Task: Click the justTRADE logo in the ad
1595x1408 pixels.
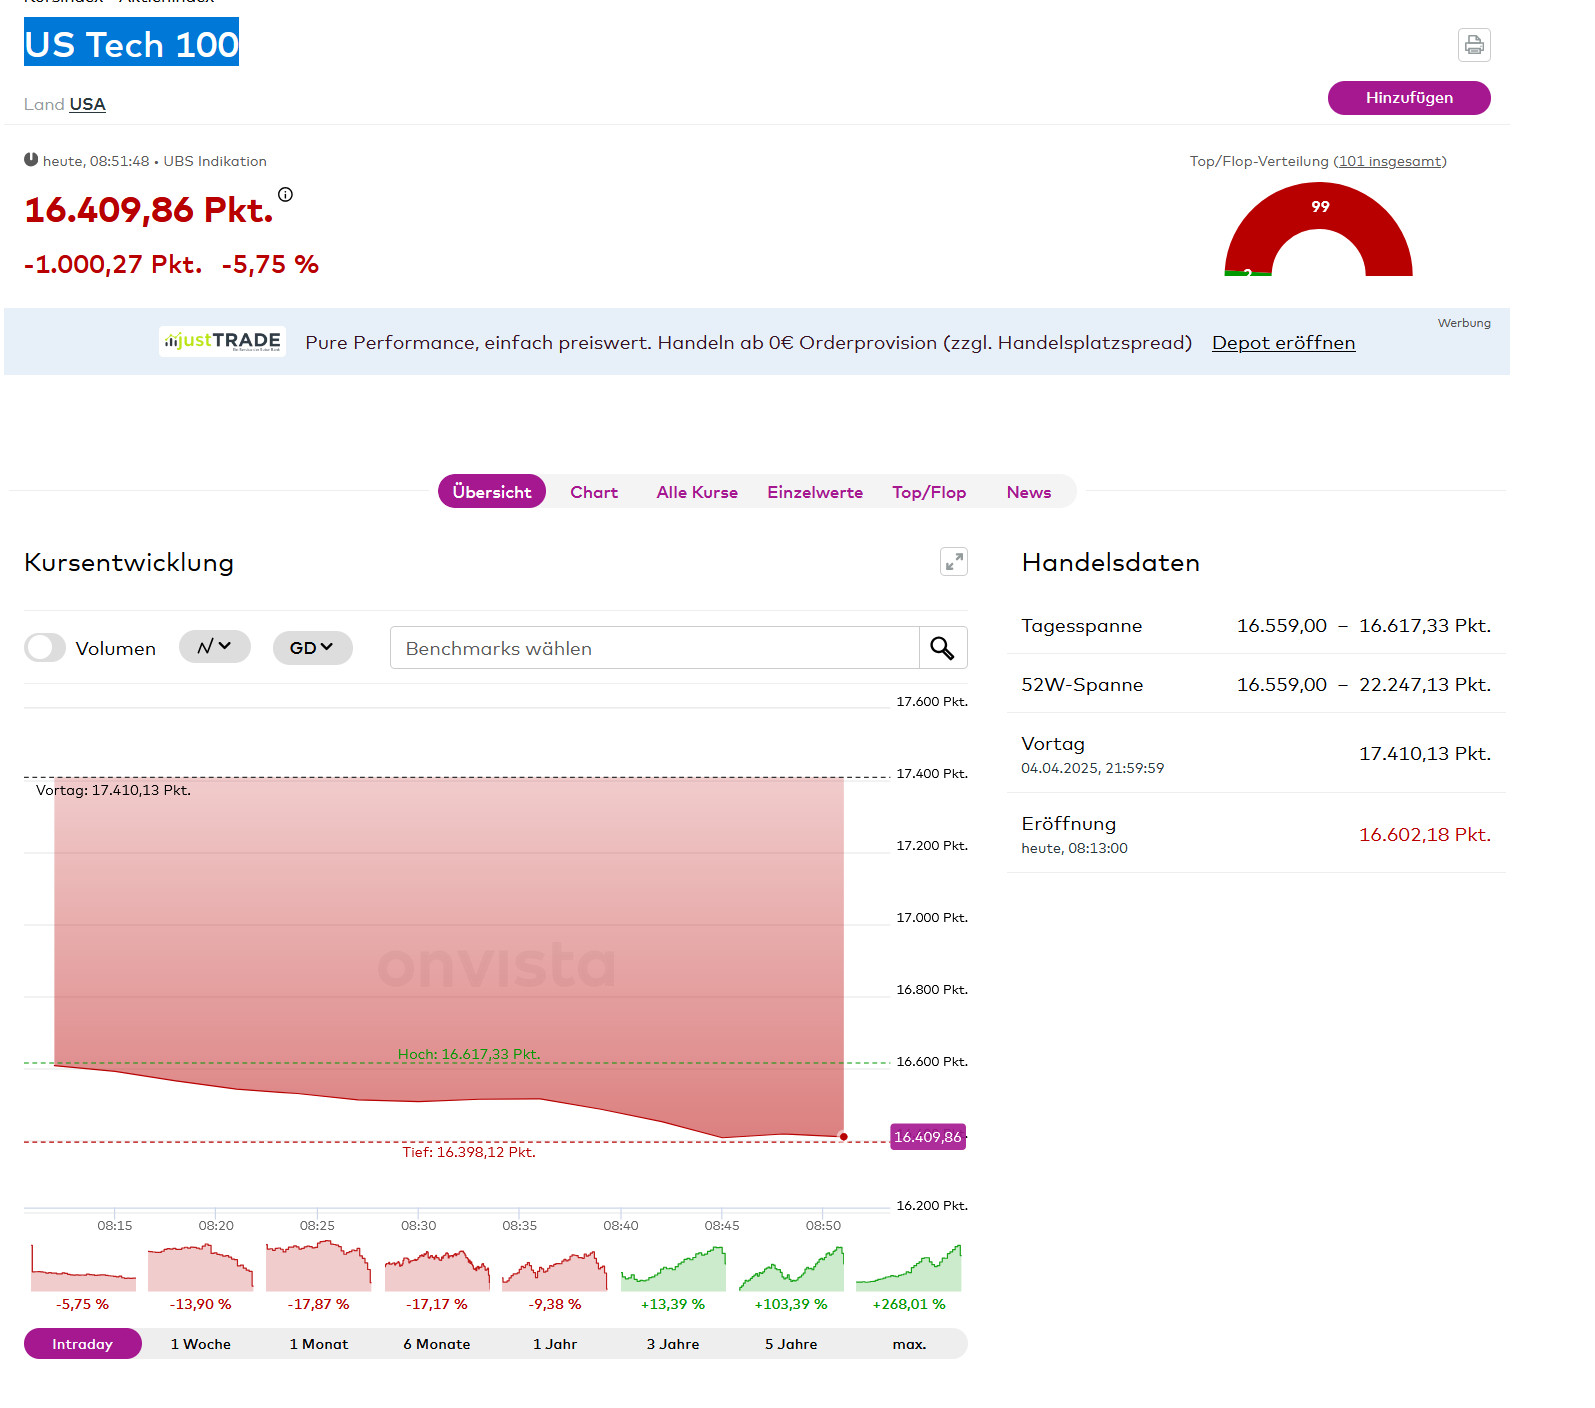Action: click(222, 341)
